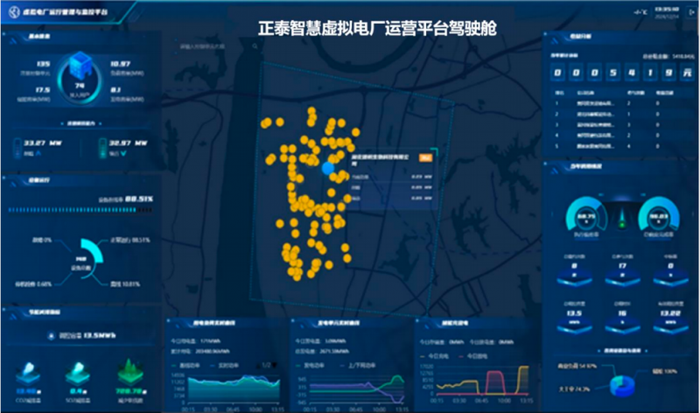Click the 33.27 MW up-regulation value
Screen dimensions: 700x413
(x=42, y=143)
